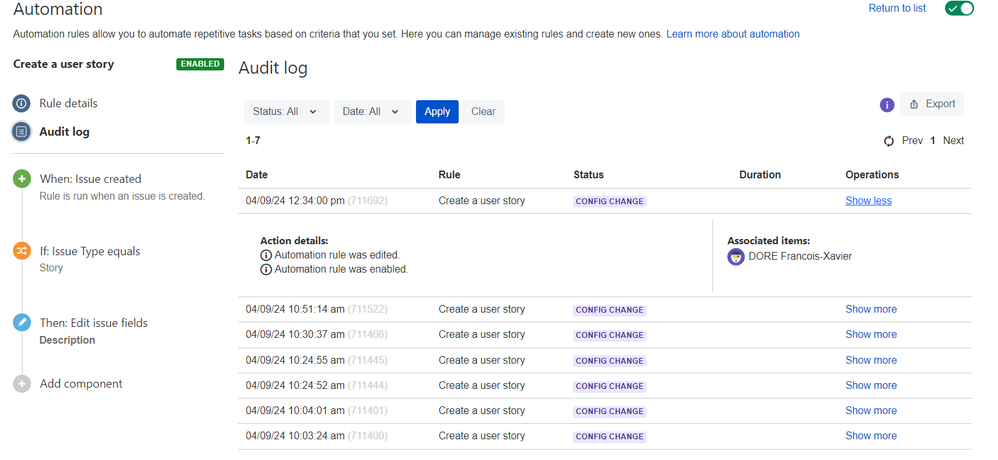The width and height of the screenshot is (998, 460).
Task: Open the Rule details section
Action: (68, 103)
